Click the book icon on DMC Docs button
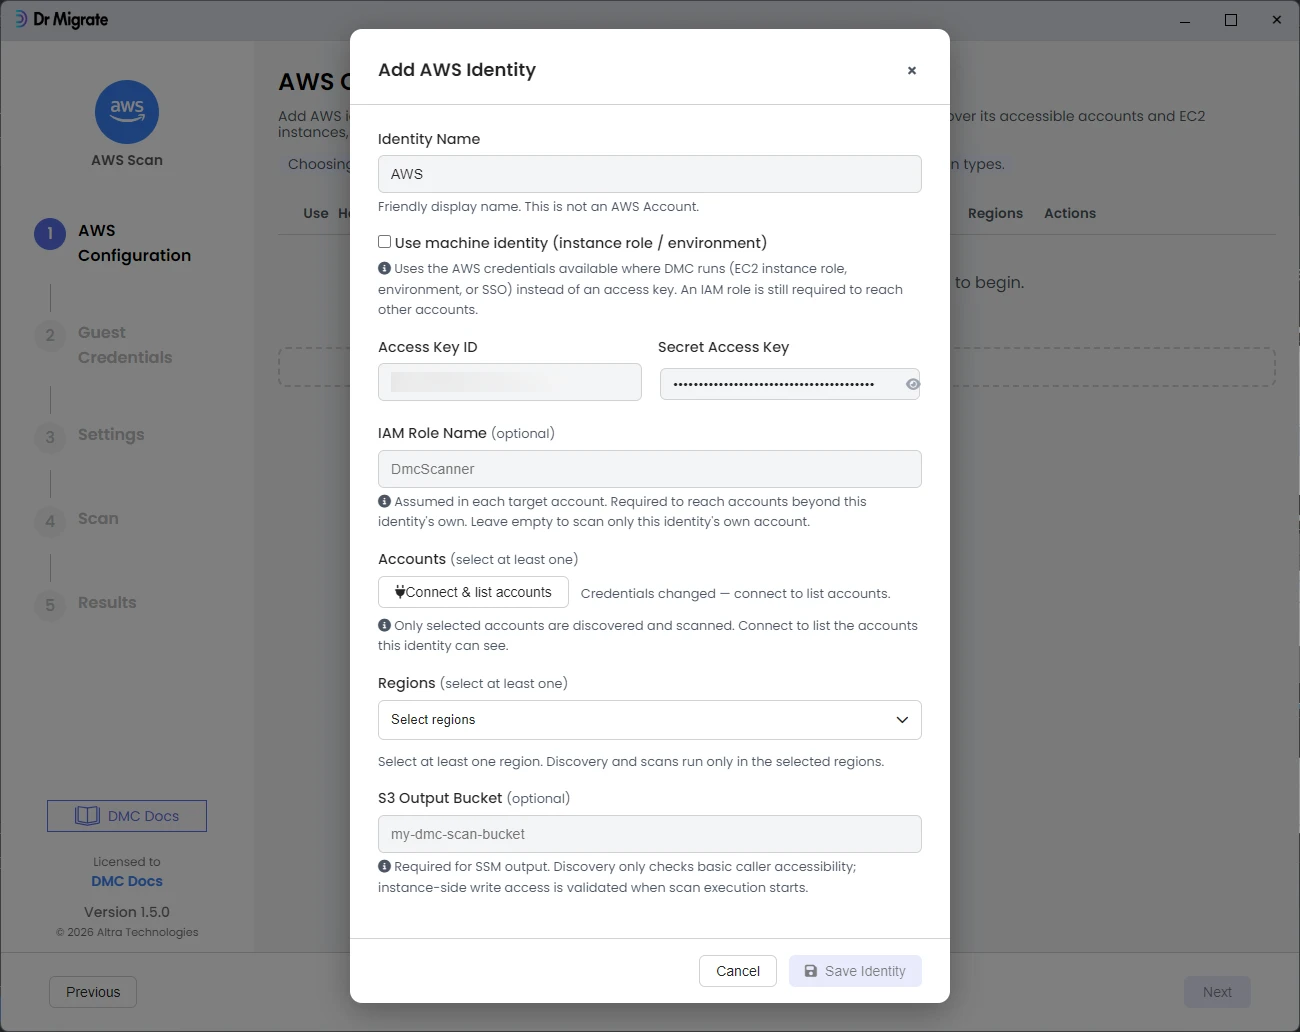 tap(87, 816)
